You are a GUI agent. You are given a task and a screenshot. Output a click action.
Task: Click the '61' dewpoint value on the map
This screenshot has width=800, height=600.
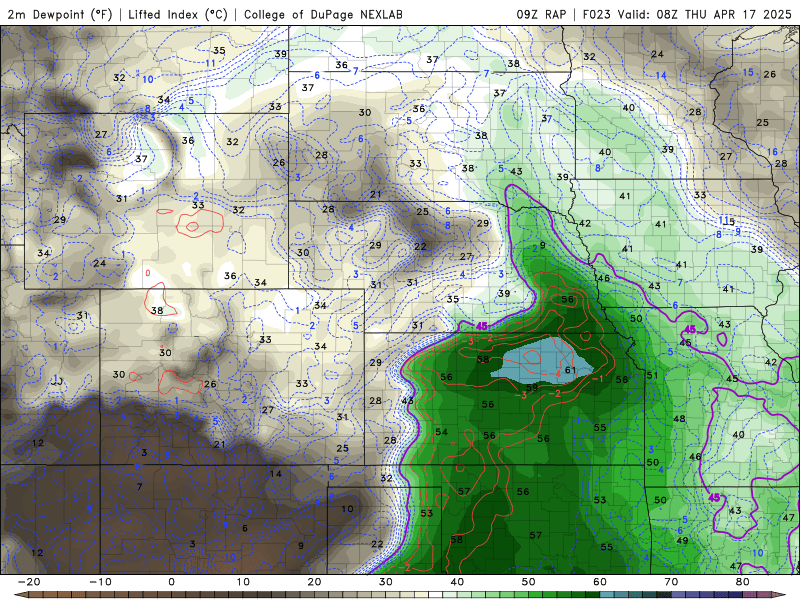pos(570,370)
